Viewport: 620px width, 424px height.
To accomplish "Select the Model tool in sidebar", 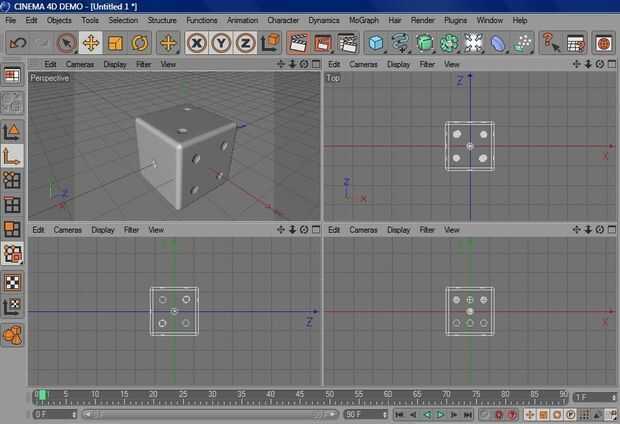I will pyautogui.click(x=12, y=132).
